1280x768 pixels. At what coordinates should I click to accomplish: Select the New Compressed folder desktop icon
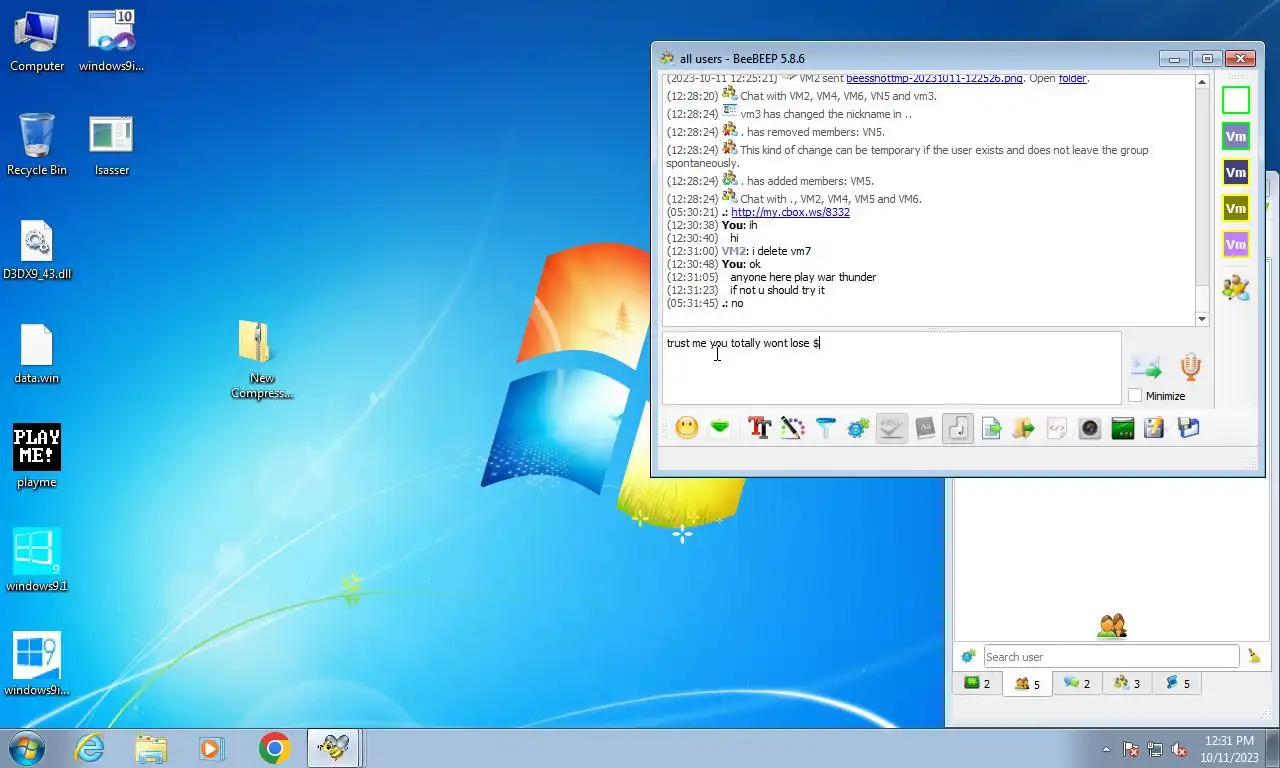click(x=262, y=360)
